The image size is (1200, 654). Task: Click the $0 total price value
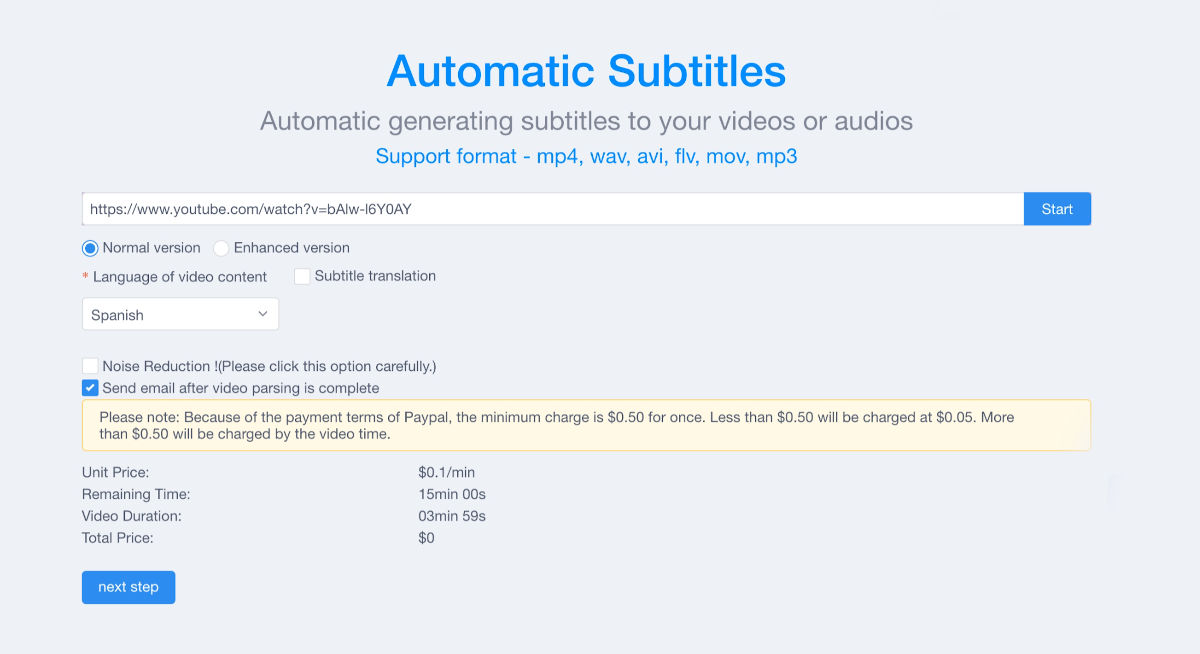point(427,538)
